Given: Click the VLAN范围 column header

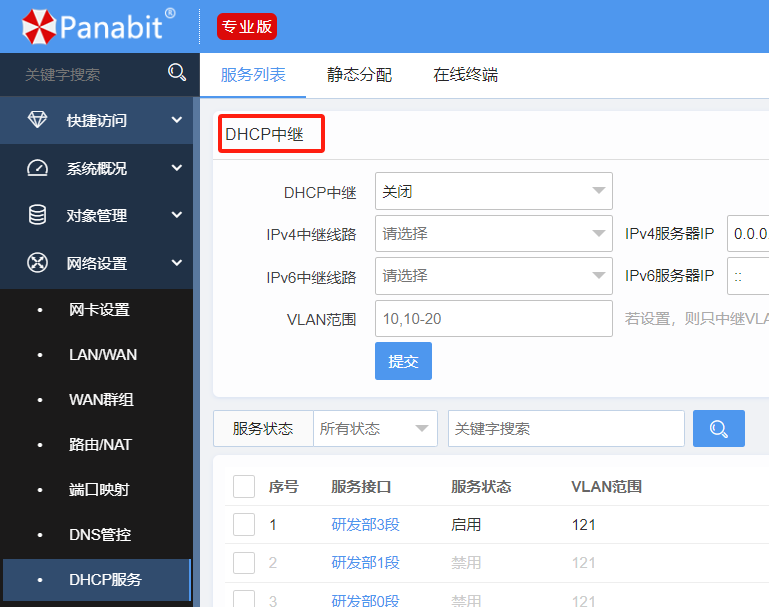Looking at the screenshot, I should pos(606,486).
